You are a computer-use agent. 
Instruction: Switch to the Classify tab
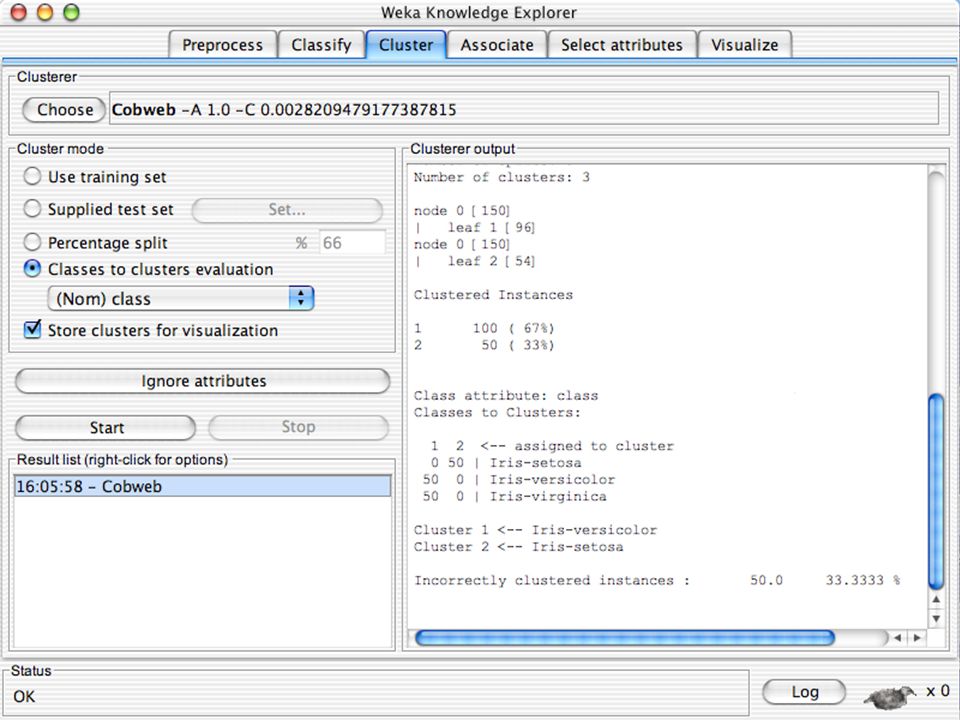(321, 45)
